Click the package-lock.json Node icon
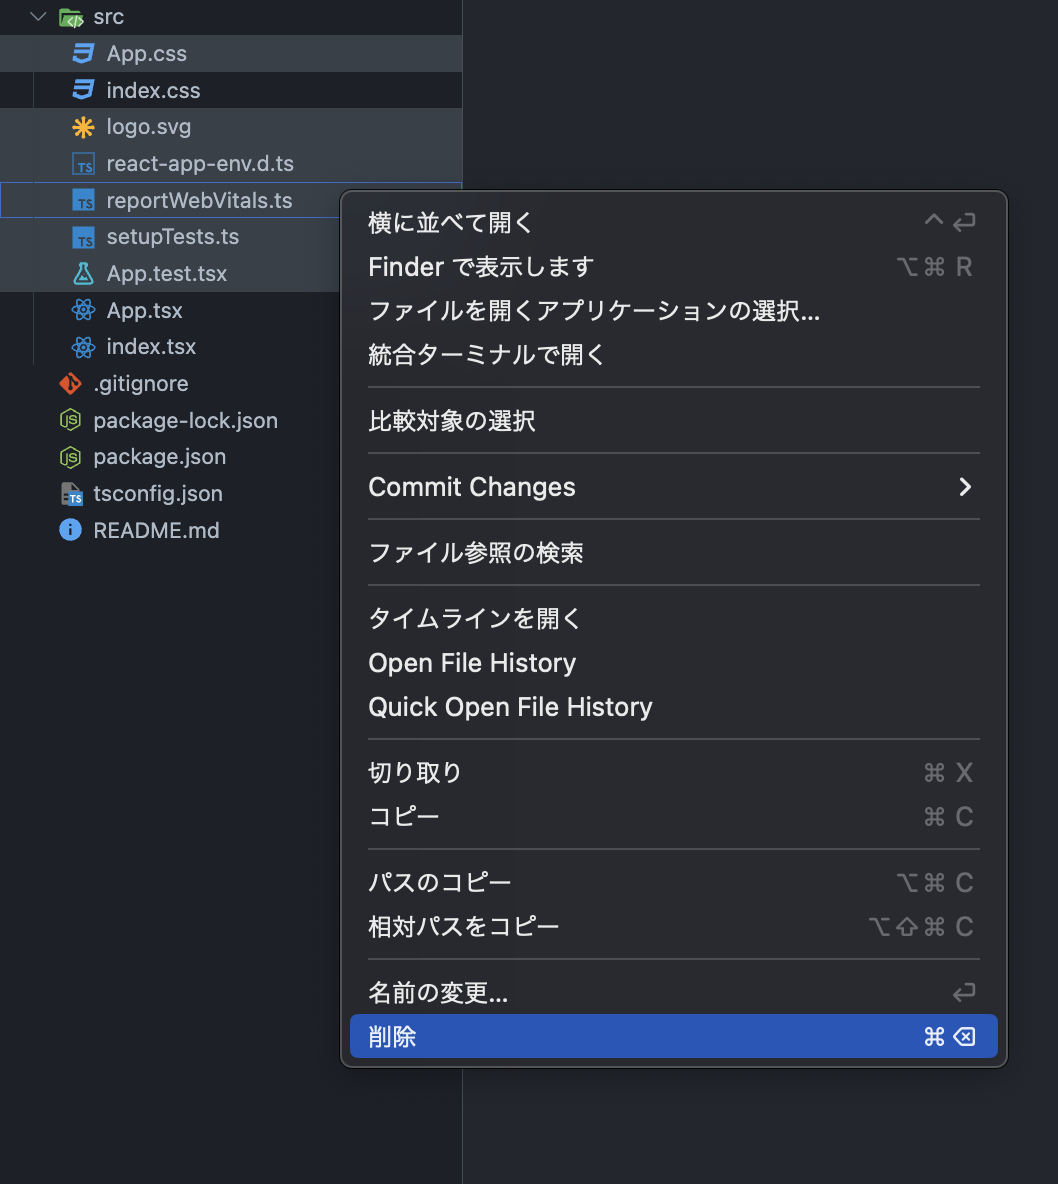 pyautogui.click(x=70, y=420)
